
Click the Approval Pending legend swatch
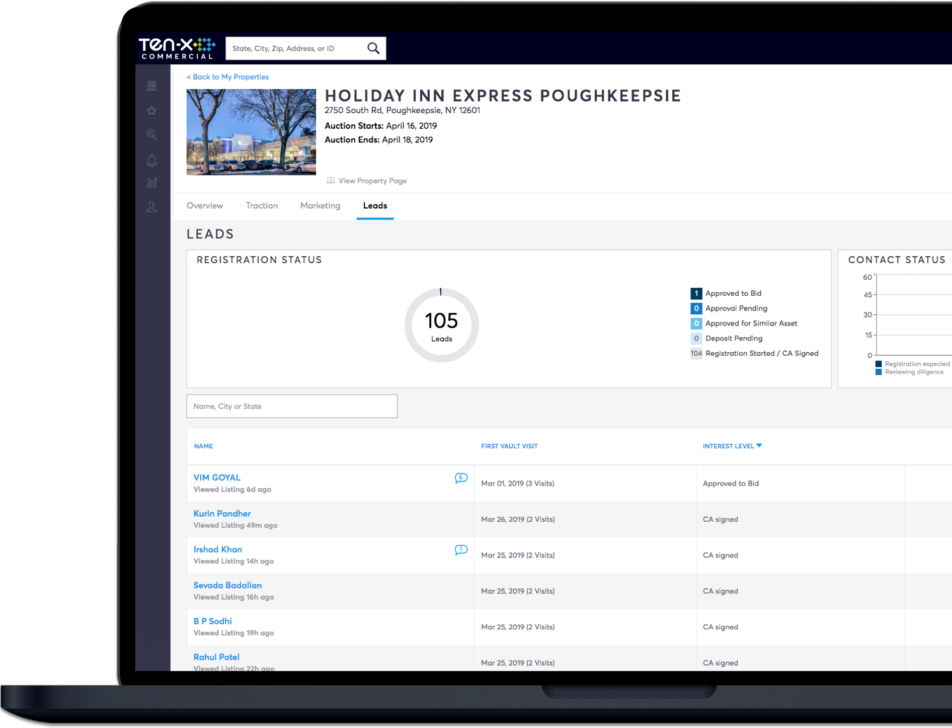696,308
